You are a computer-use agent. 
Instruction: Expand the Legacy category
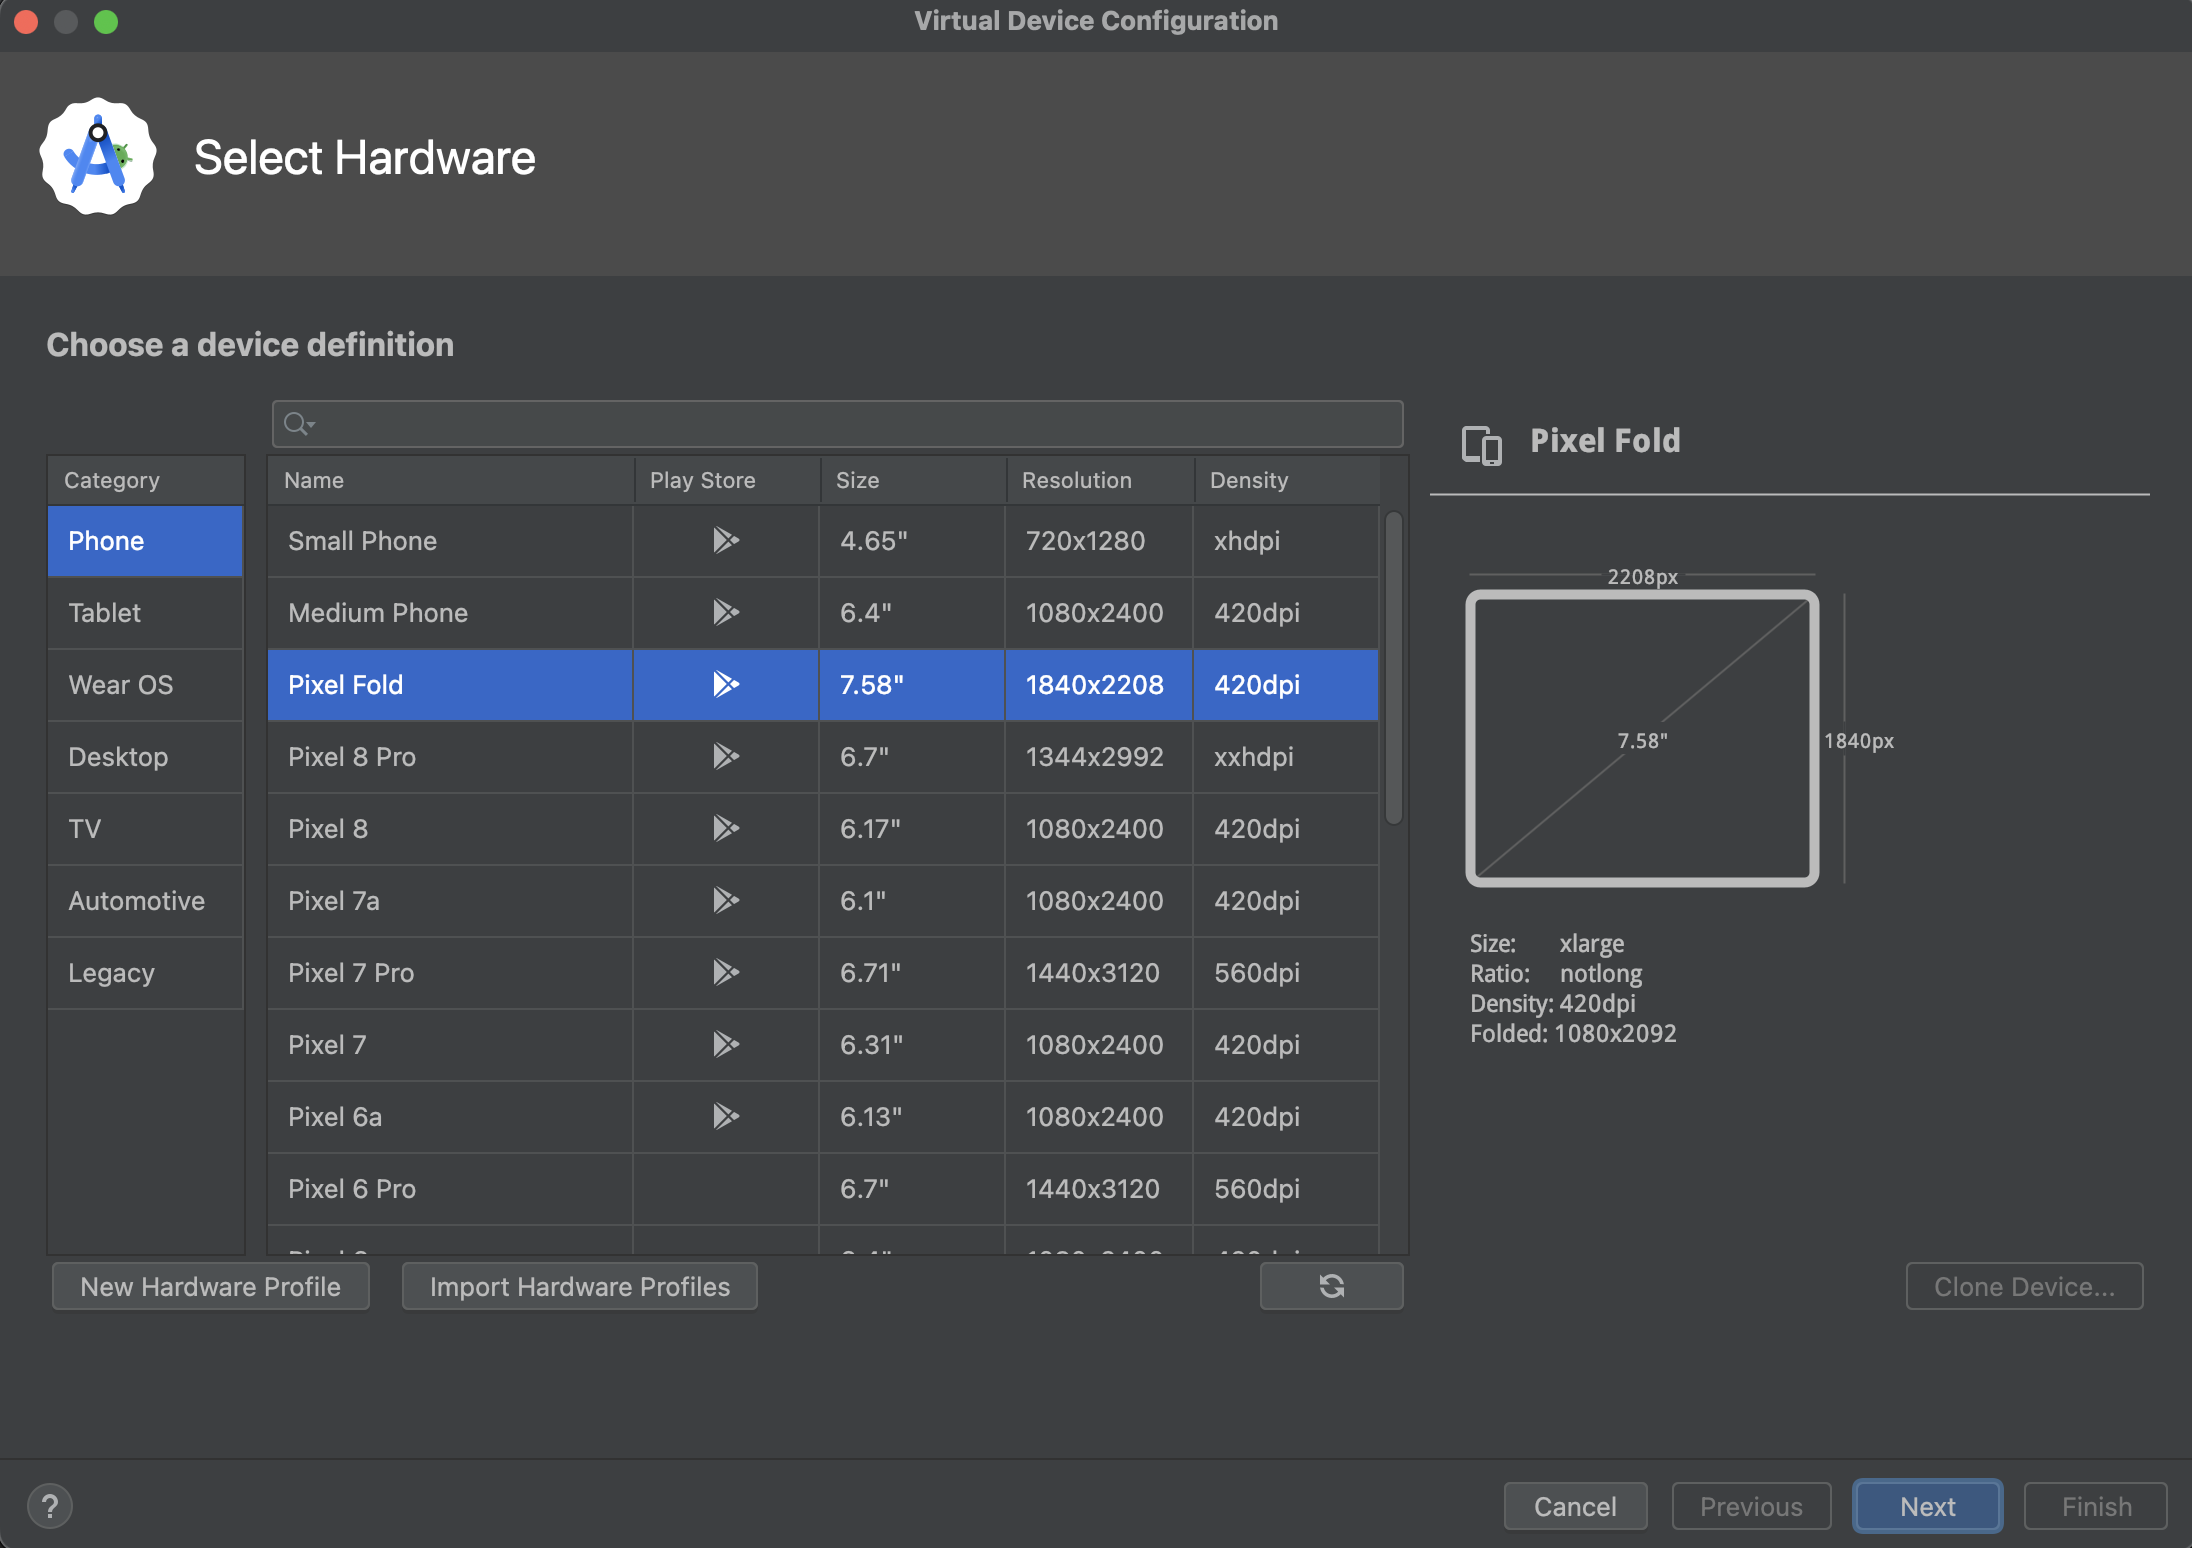(x=111, y=970)
